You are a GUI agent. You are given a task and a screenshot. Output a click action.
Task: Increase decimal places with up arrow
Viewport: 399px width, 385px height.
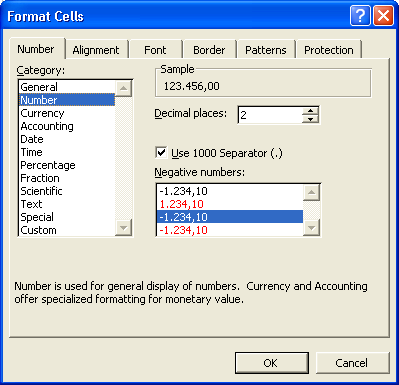point(310,111)
